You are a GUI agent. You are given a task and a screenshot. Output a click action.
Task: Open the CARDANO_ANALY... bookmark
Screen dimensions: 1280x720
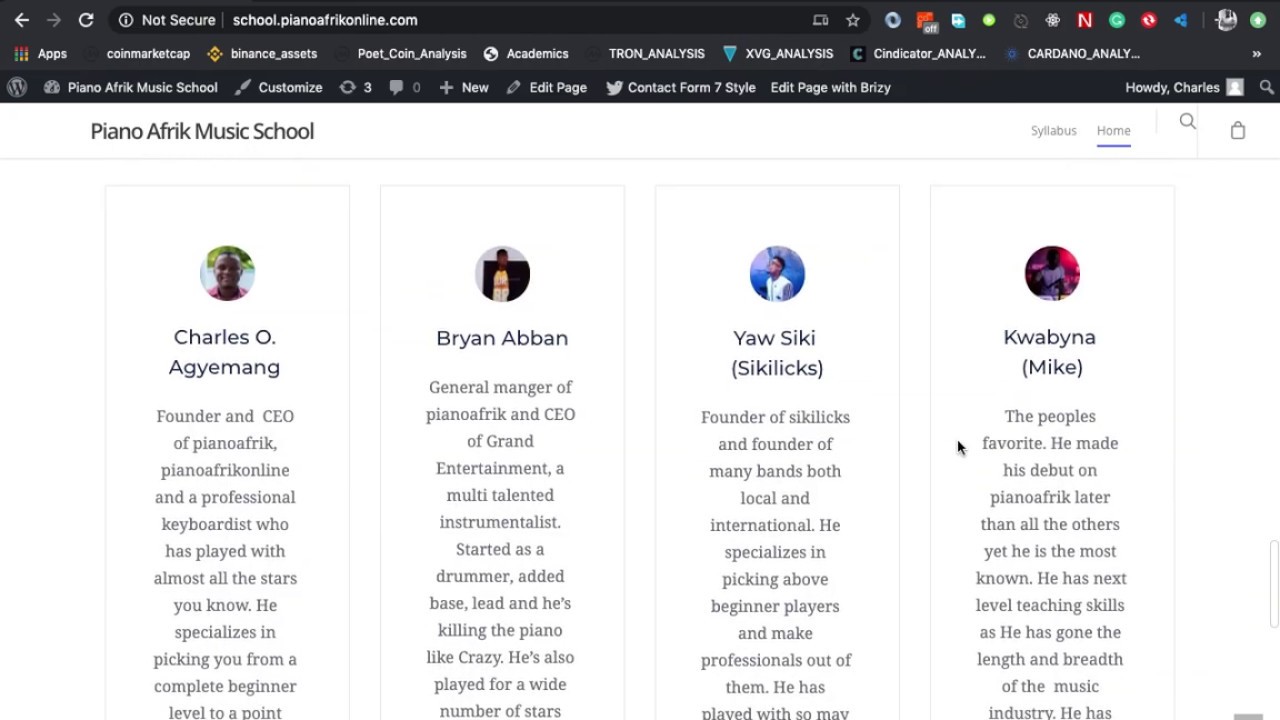pos(1072,54)
